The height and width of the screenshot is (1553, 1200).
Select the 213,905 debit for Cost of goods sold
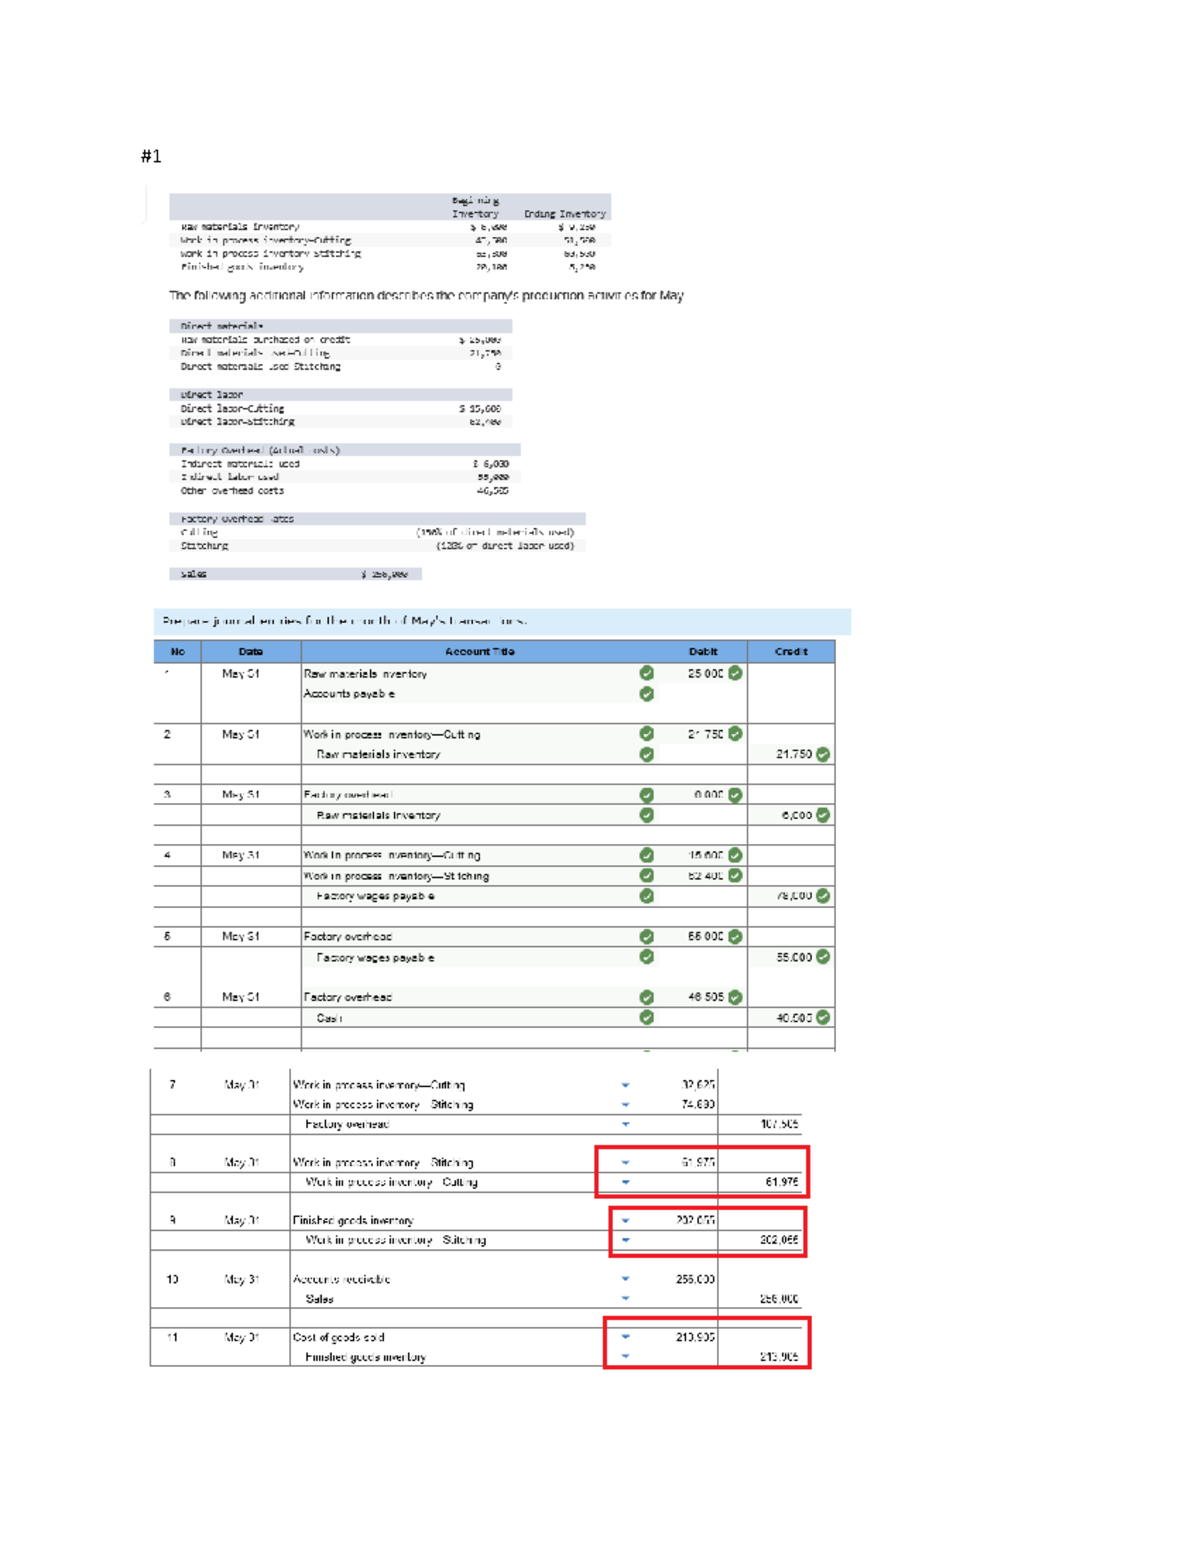(x=695, y=1337)
